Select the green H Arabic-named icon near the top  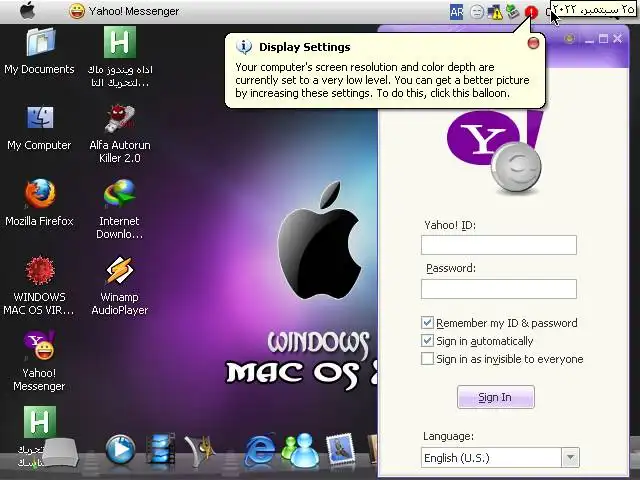(120, 56)
